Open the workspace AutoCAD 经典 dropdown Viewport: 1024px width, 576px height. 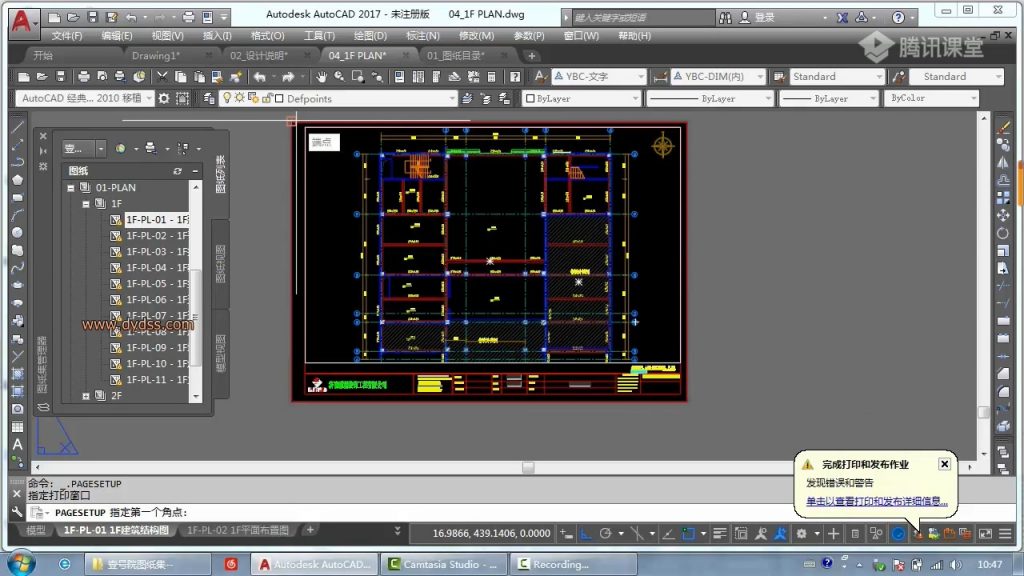[85, 99]
